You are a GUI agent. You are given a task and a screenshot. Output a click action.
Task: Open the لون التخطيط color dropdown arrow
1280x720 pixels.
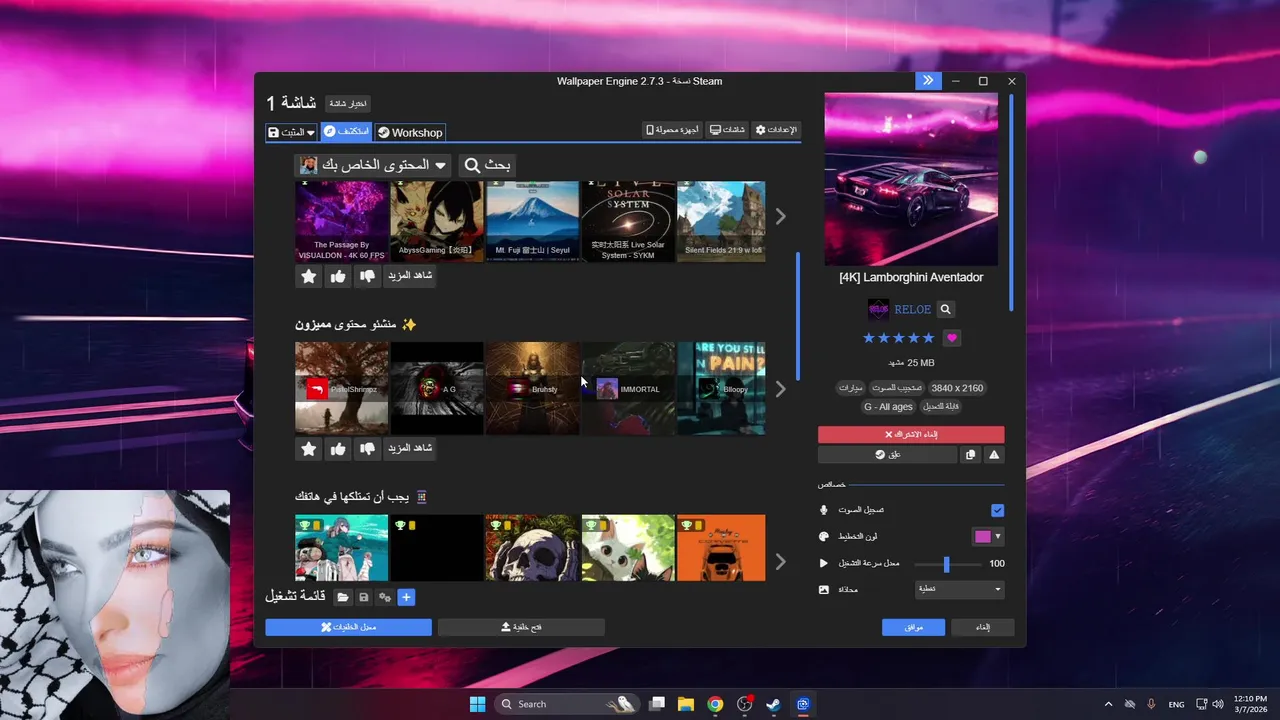pyautogui.click(x=997, y=537)
